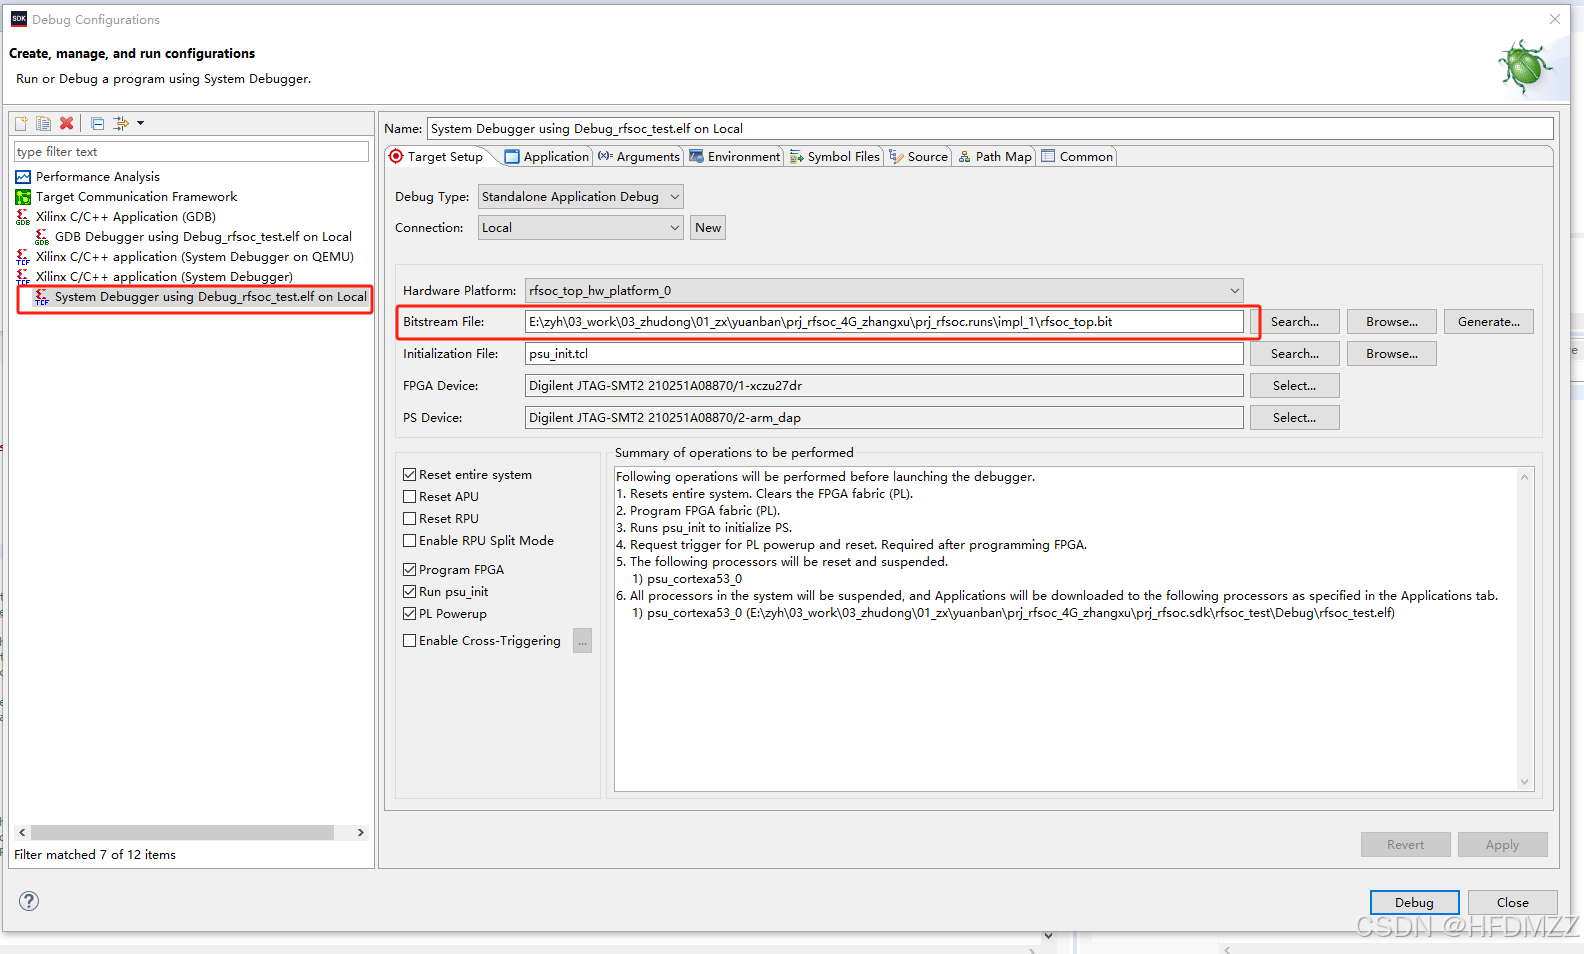Switch to the Environment tab
Image resolution: width=1584 pixels, height=954 pixels.
coord(735,157)
